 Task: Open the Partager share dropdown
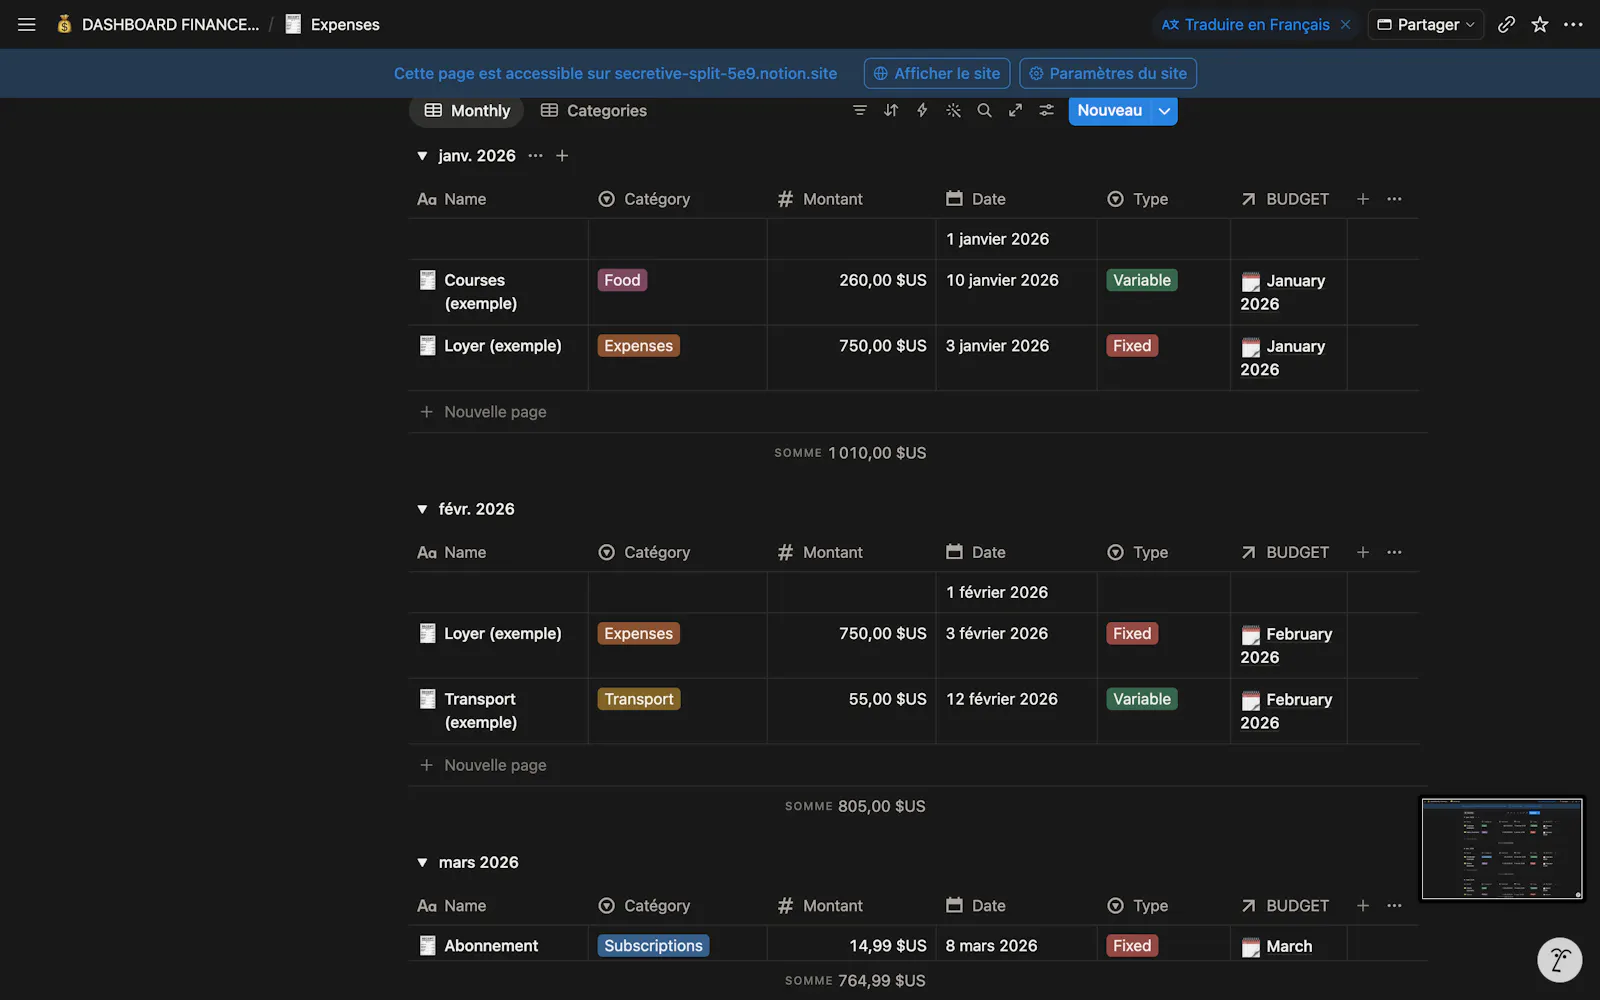pyautogui.click(x=1426, y=24)
